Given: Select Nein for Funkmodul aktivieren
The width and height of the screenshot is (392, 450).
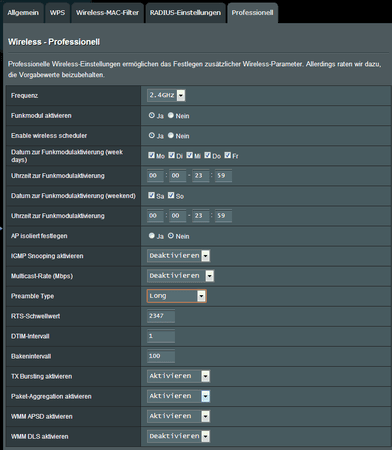Looking at the screenshot, I should point(171,115).
